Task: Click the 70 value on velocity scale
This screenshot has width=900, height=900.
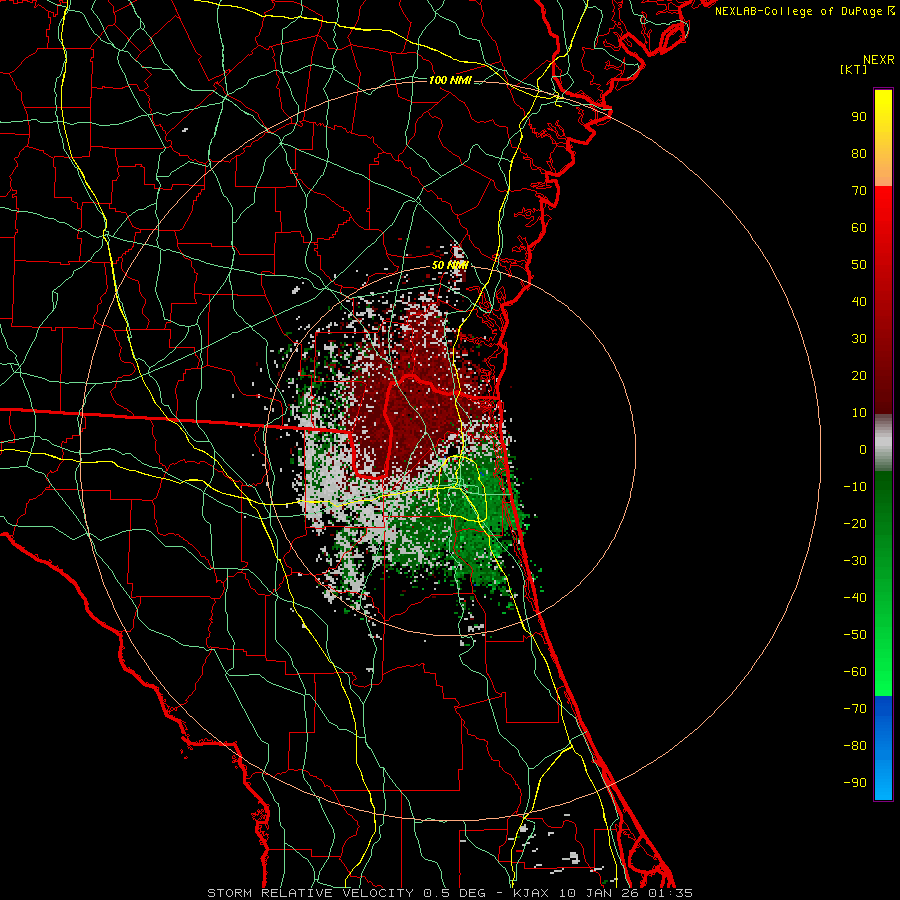Action: [x=859, y=191]
